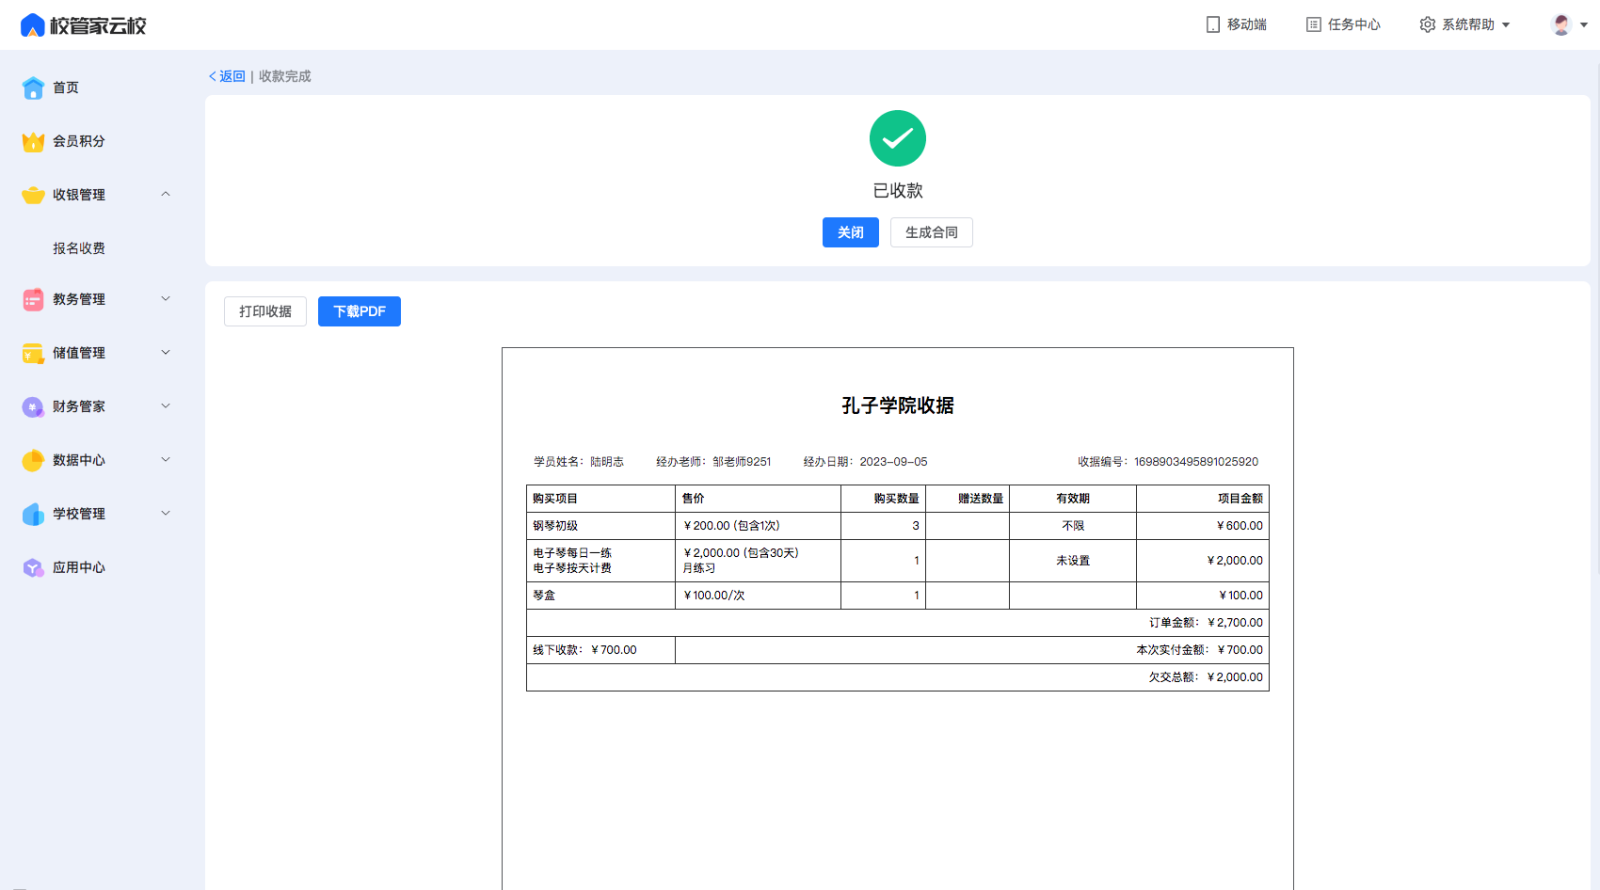The width and height of the screenshot is (1600, 890).
Task: Click the user avatar icon
Action: click(1561, 25)
